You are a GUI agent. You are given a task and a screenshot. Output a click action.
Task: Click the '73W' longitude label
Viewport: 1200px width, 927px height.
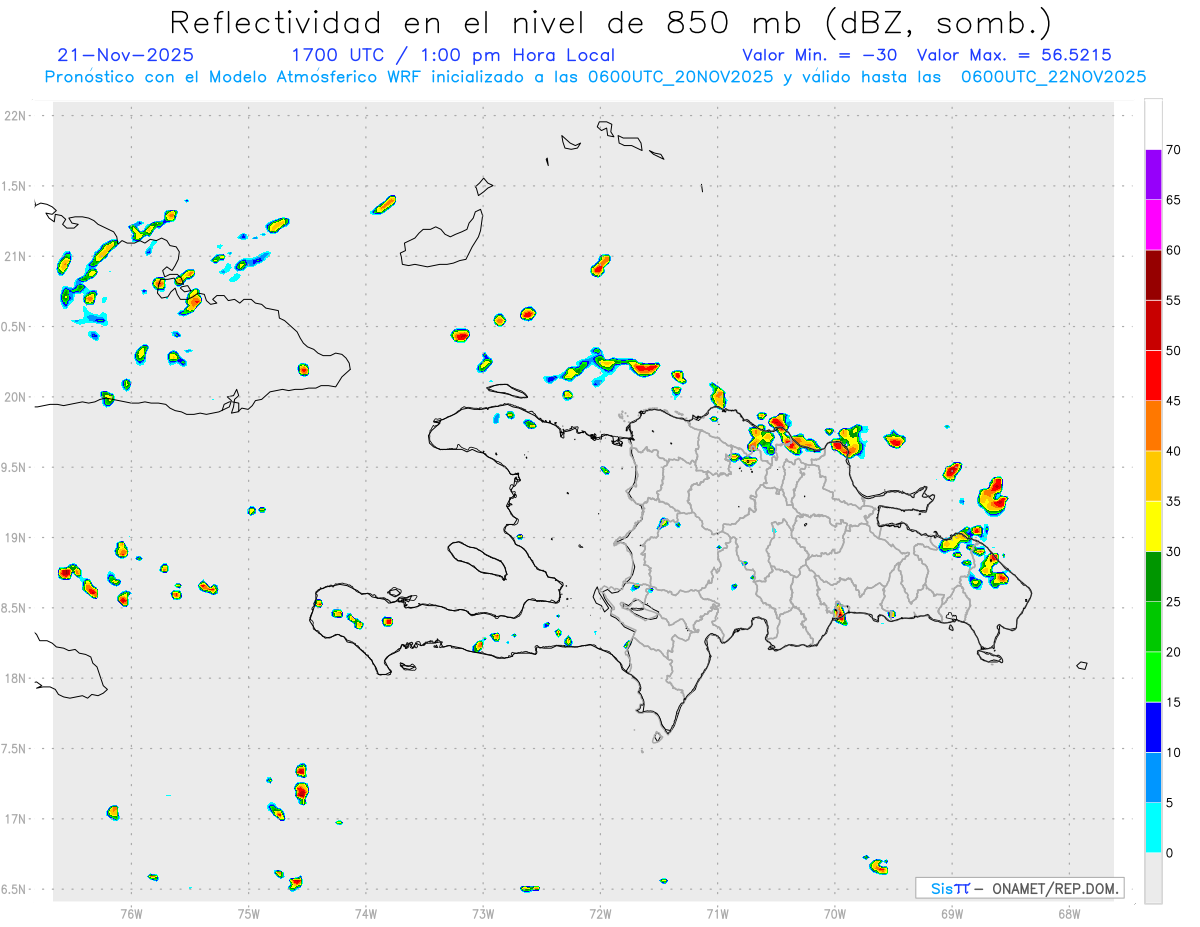point(483,913)
